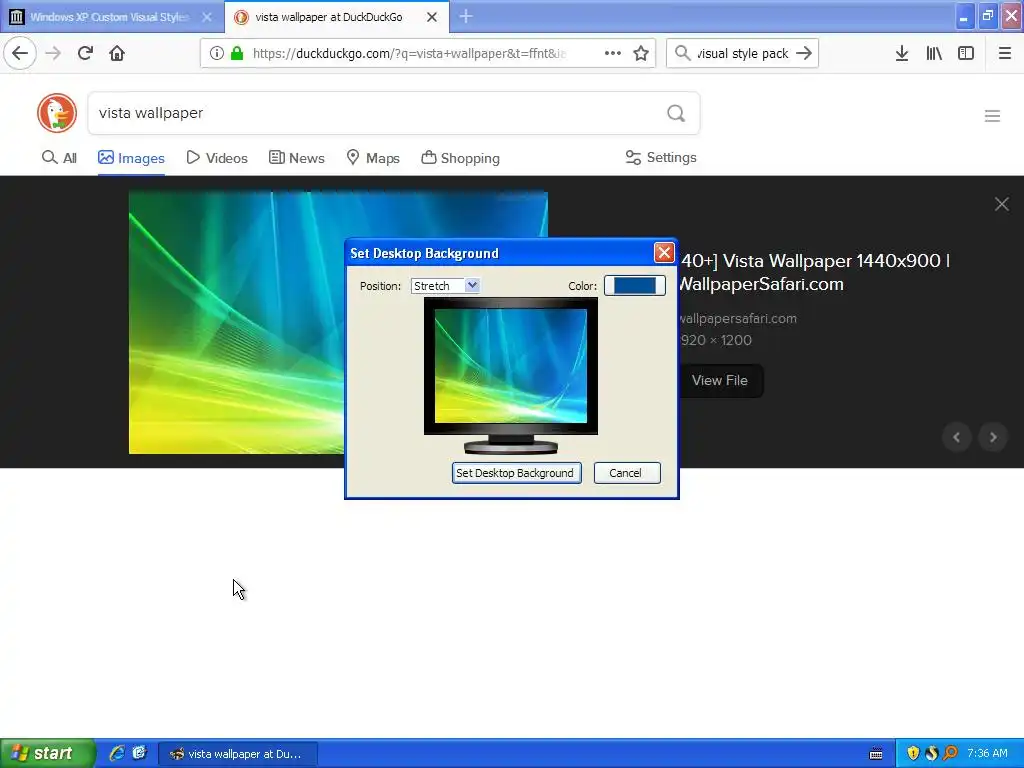Cancel the Set Desktop Background dialog

[626, 473]
